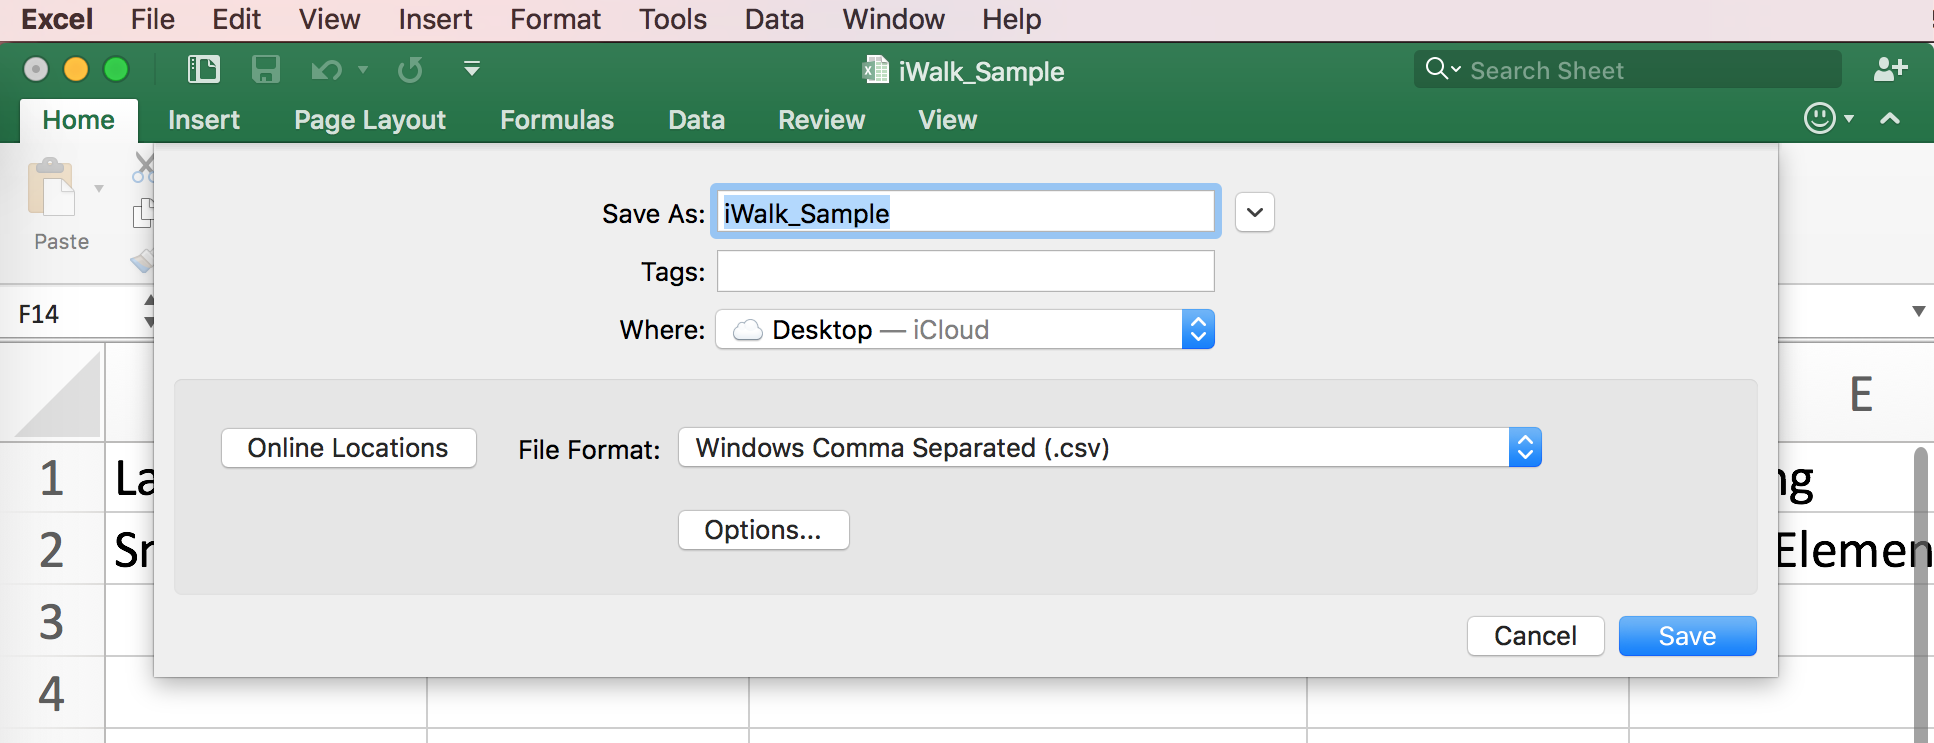
Task: Expand the save dialog with chevron button
Action: 1255,212
